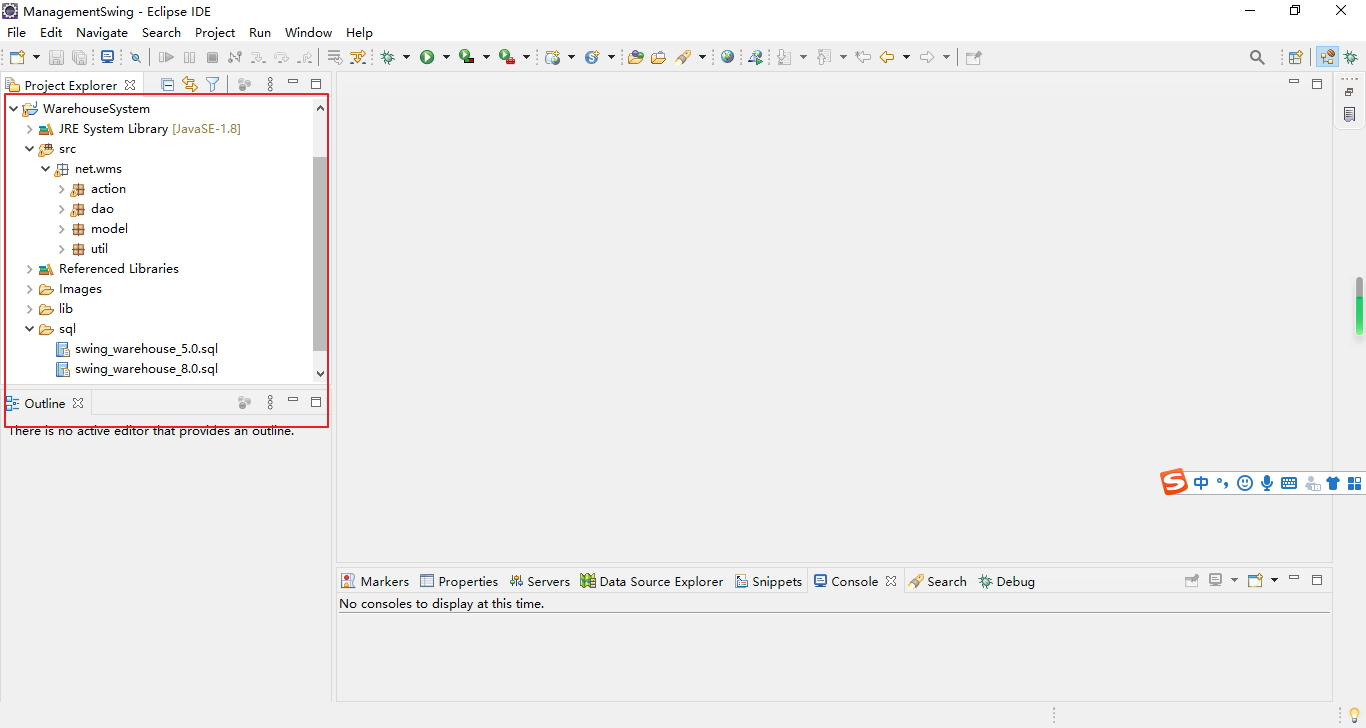The width and height of the screenshot is (1366, 728).
Task: Click the Open Web Browser globe icon
Action: pos(727,58)
